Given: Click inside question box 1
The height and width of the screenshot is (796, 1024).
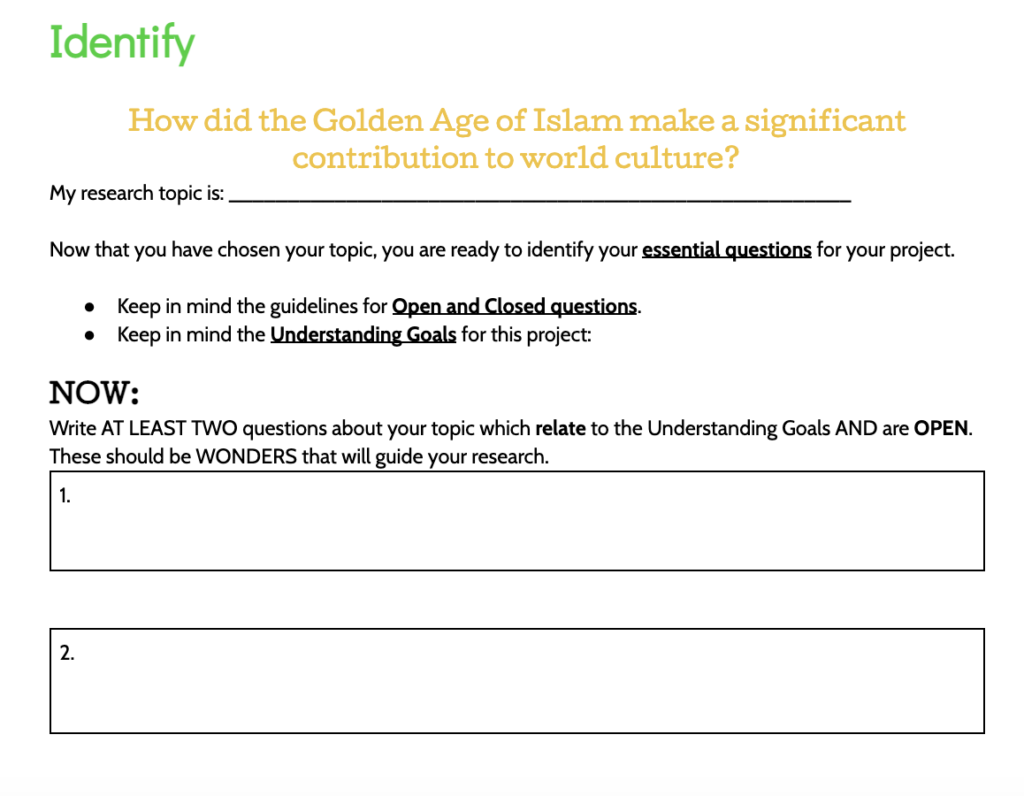Looking at the screenshot, I should (517, 521).
